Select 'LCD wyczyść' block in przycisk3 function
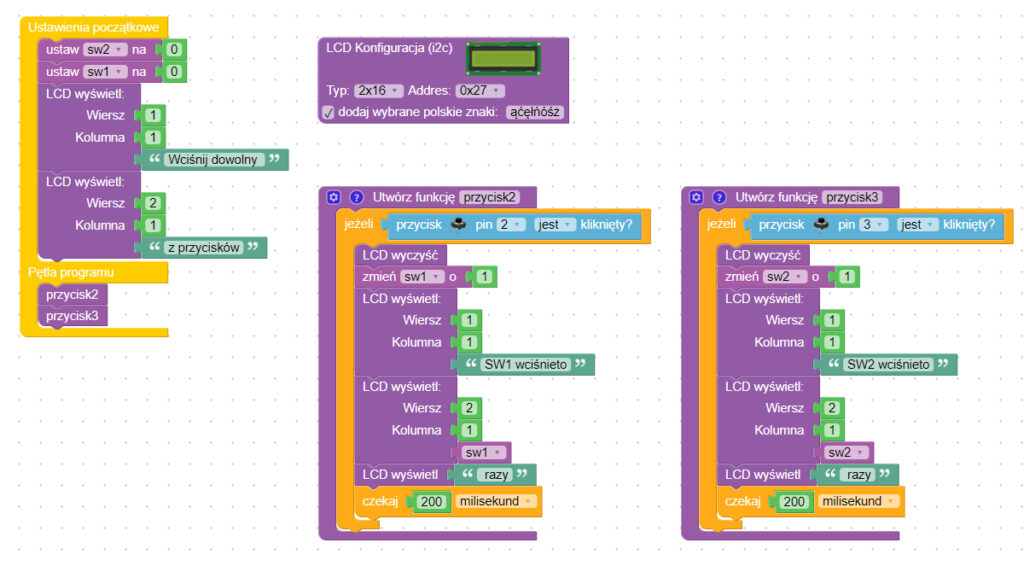The image size is (1024, 566). tap(762, 255)
